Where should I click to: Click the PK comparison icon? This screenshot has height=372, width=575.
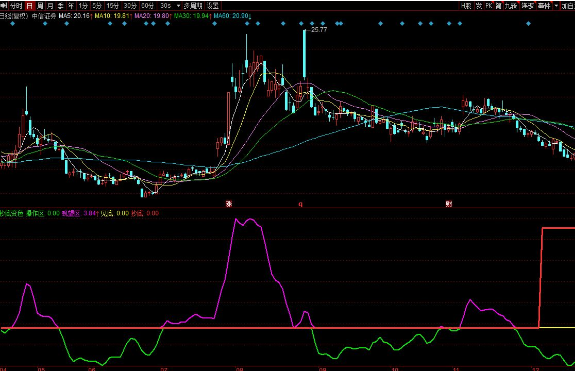point(489,6)
